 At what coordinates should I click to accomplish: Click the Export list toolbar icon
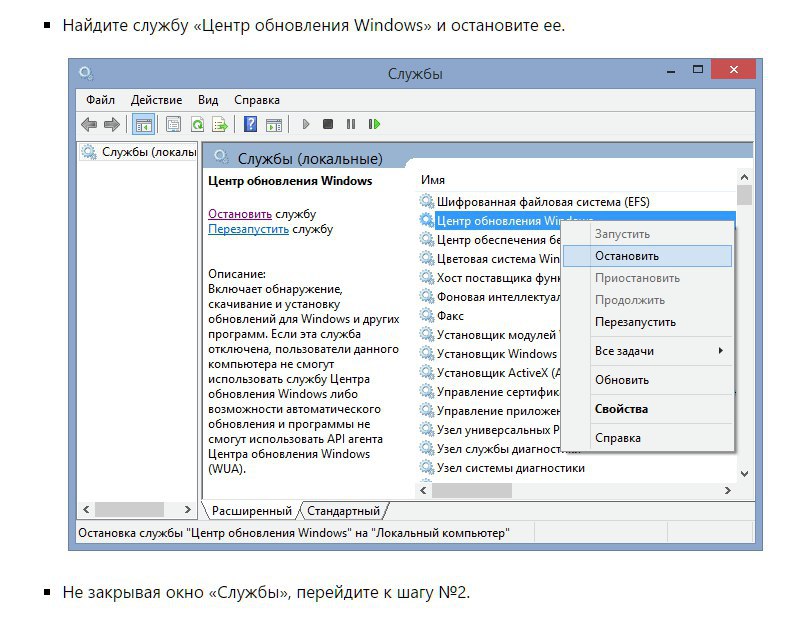[220, 124]
